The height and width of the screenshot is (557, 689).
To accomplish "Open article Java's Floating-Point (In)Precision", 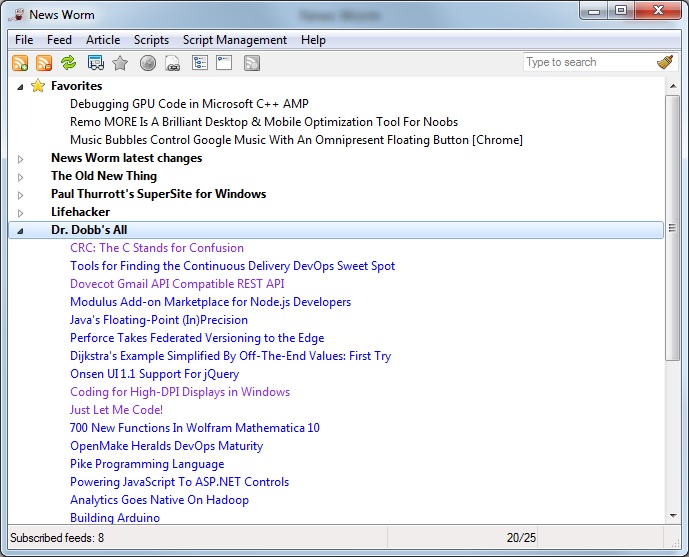I will [x=158, y=320].
